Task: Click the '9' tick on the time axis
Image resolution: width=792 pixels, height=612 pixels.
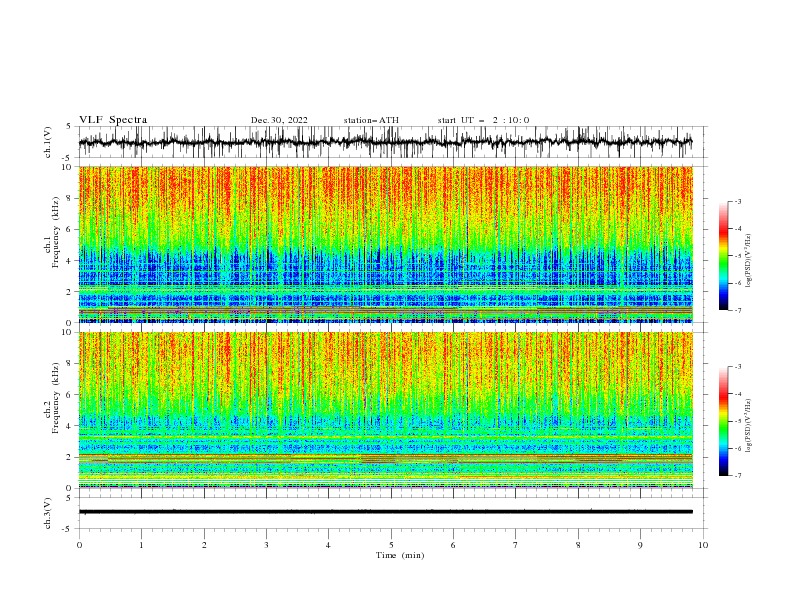Action: 640,545
